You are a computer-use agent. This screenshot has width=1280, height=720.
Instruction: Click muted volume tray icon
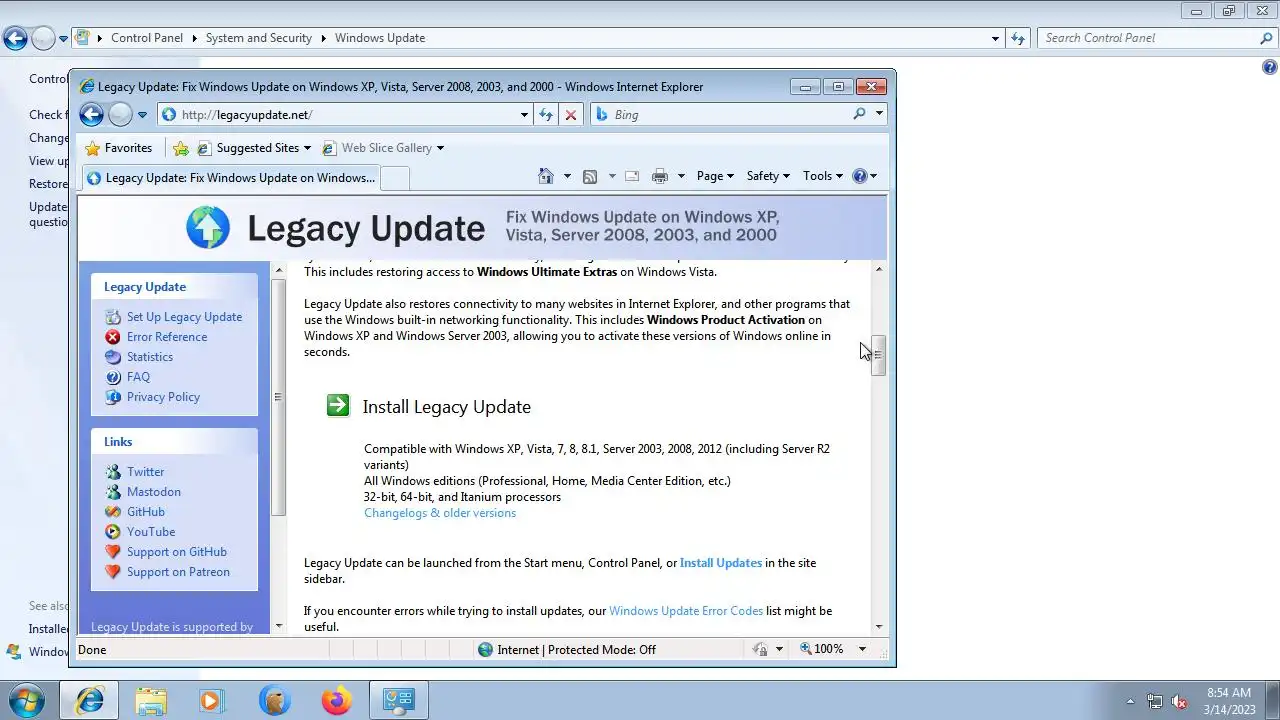pyautogui.click(x=1179, y=701)
